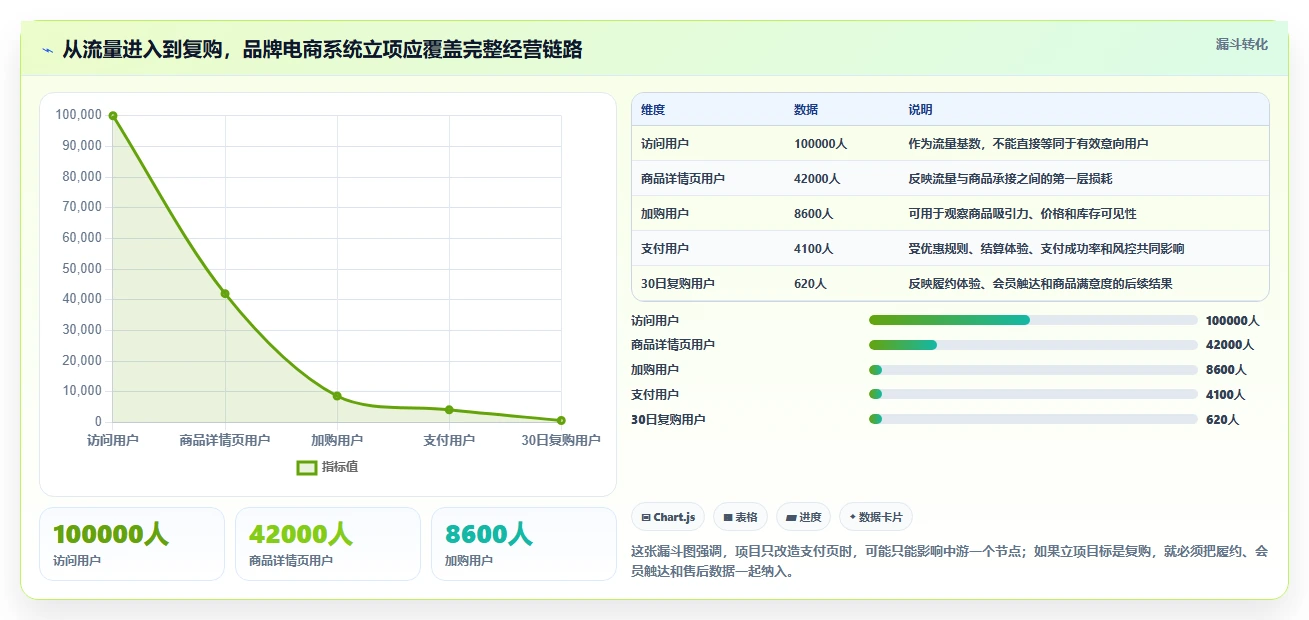Click the Chart.js tag
Image resolution: width=1309 pixels, height=620 pixels.
668,517
